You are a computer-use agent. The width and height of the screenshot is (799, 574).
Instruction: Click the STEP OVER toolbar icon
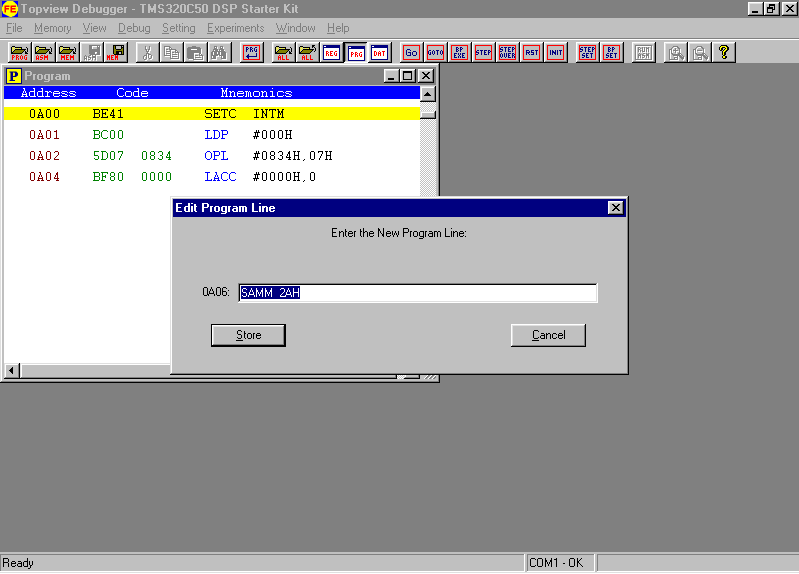pos(508,52)
